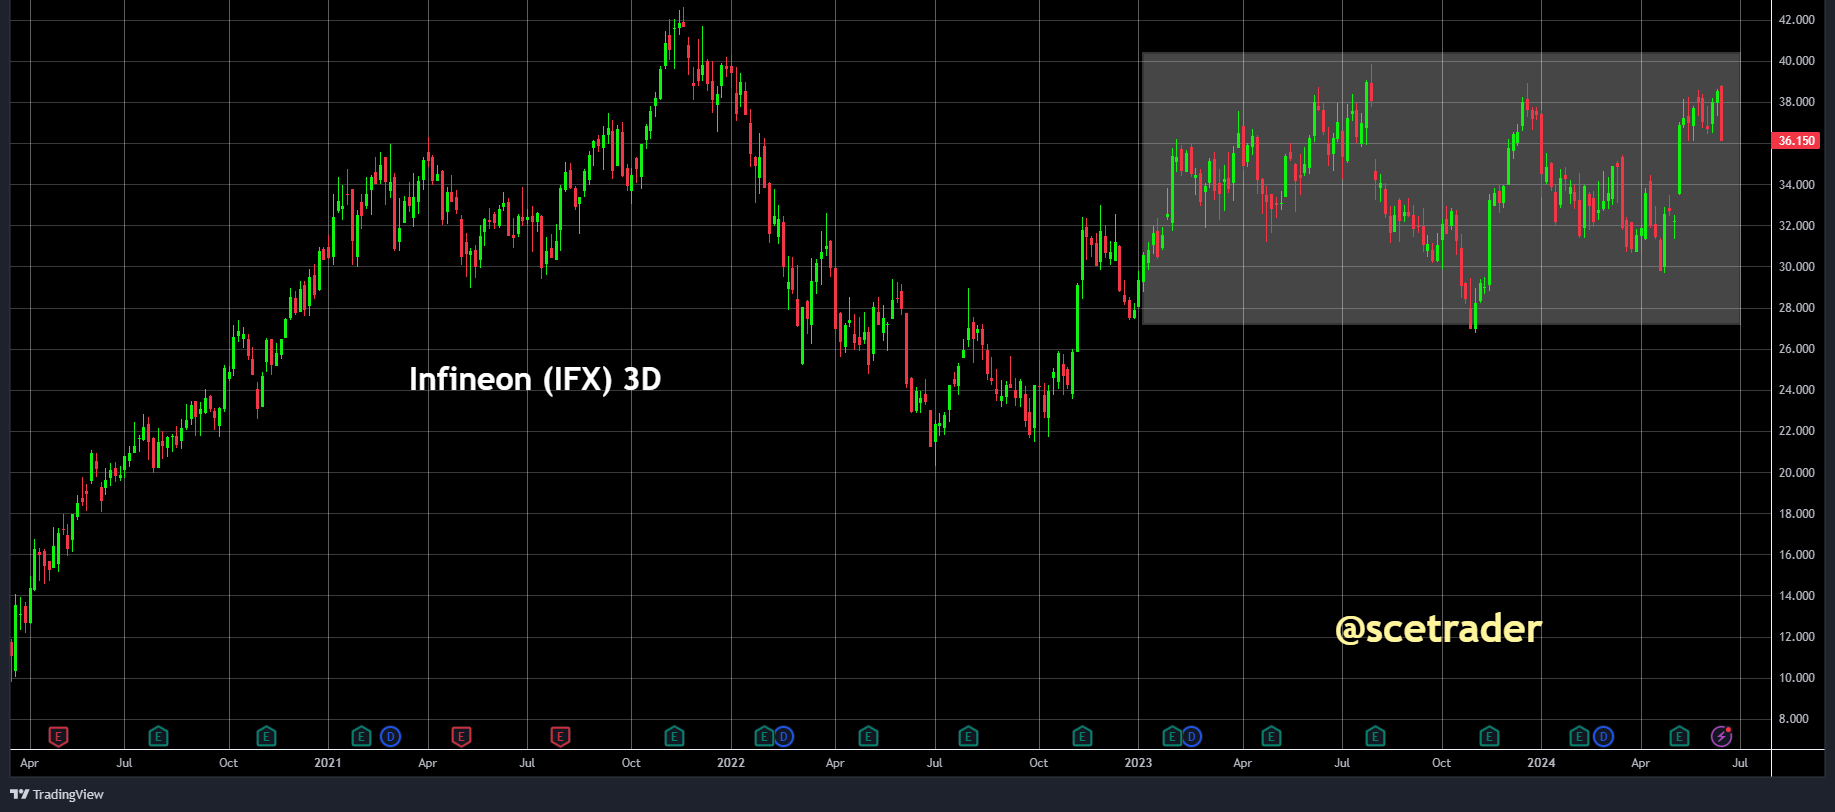Screen dimensions: 1835x812
Task: Open the blue dividend marker in early 2021
Action: point(391,737)
